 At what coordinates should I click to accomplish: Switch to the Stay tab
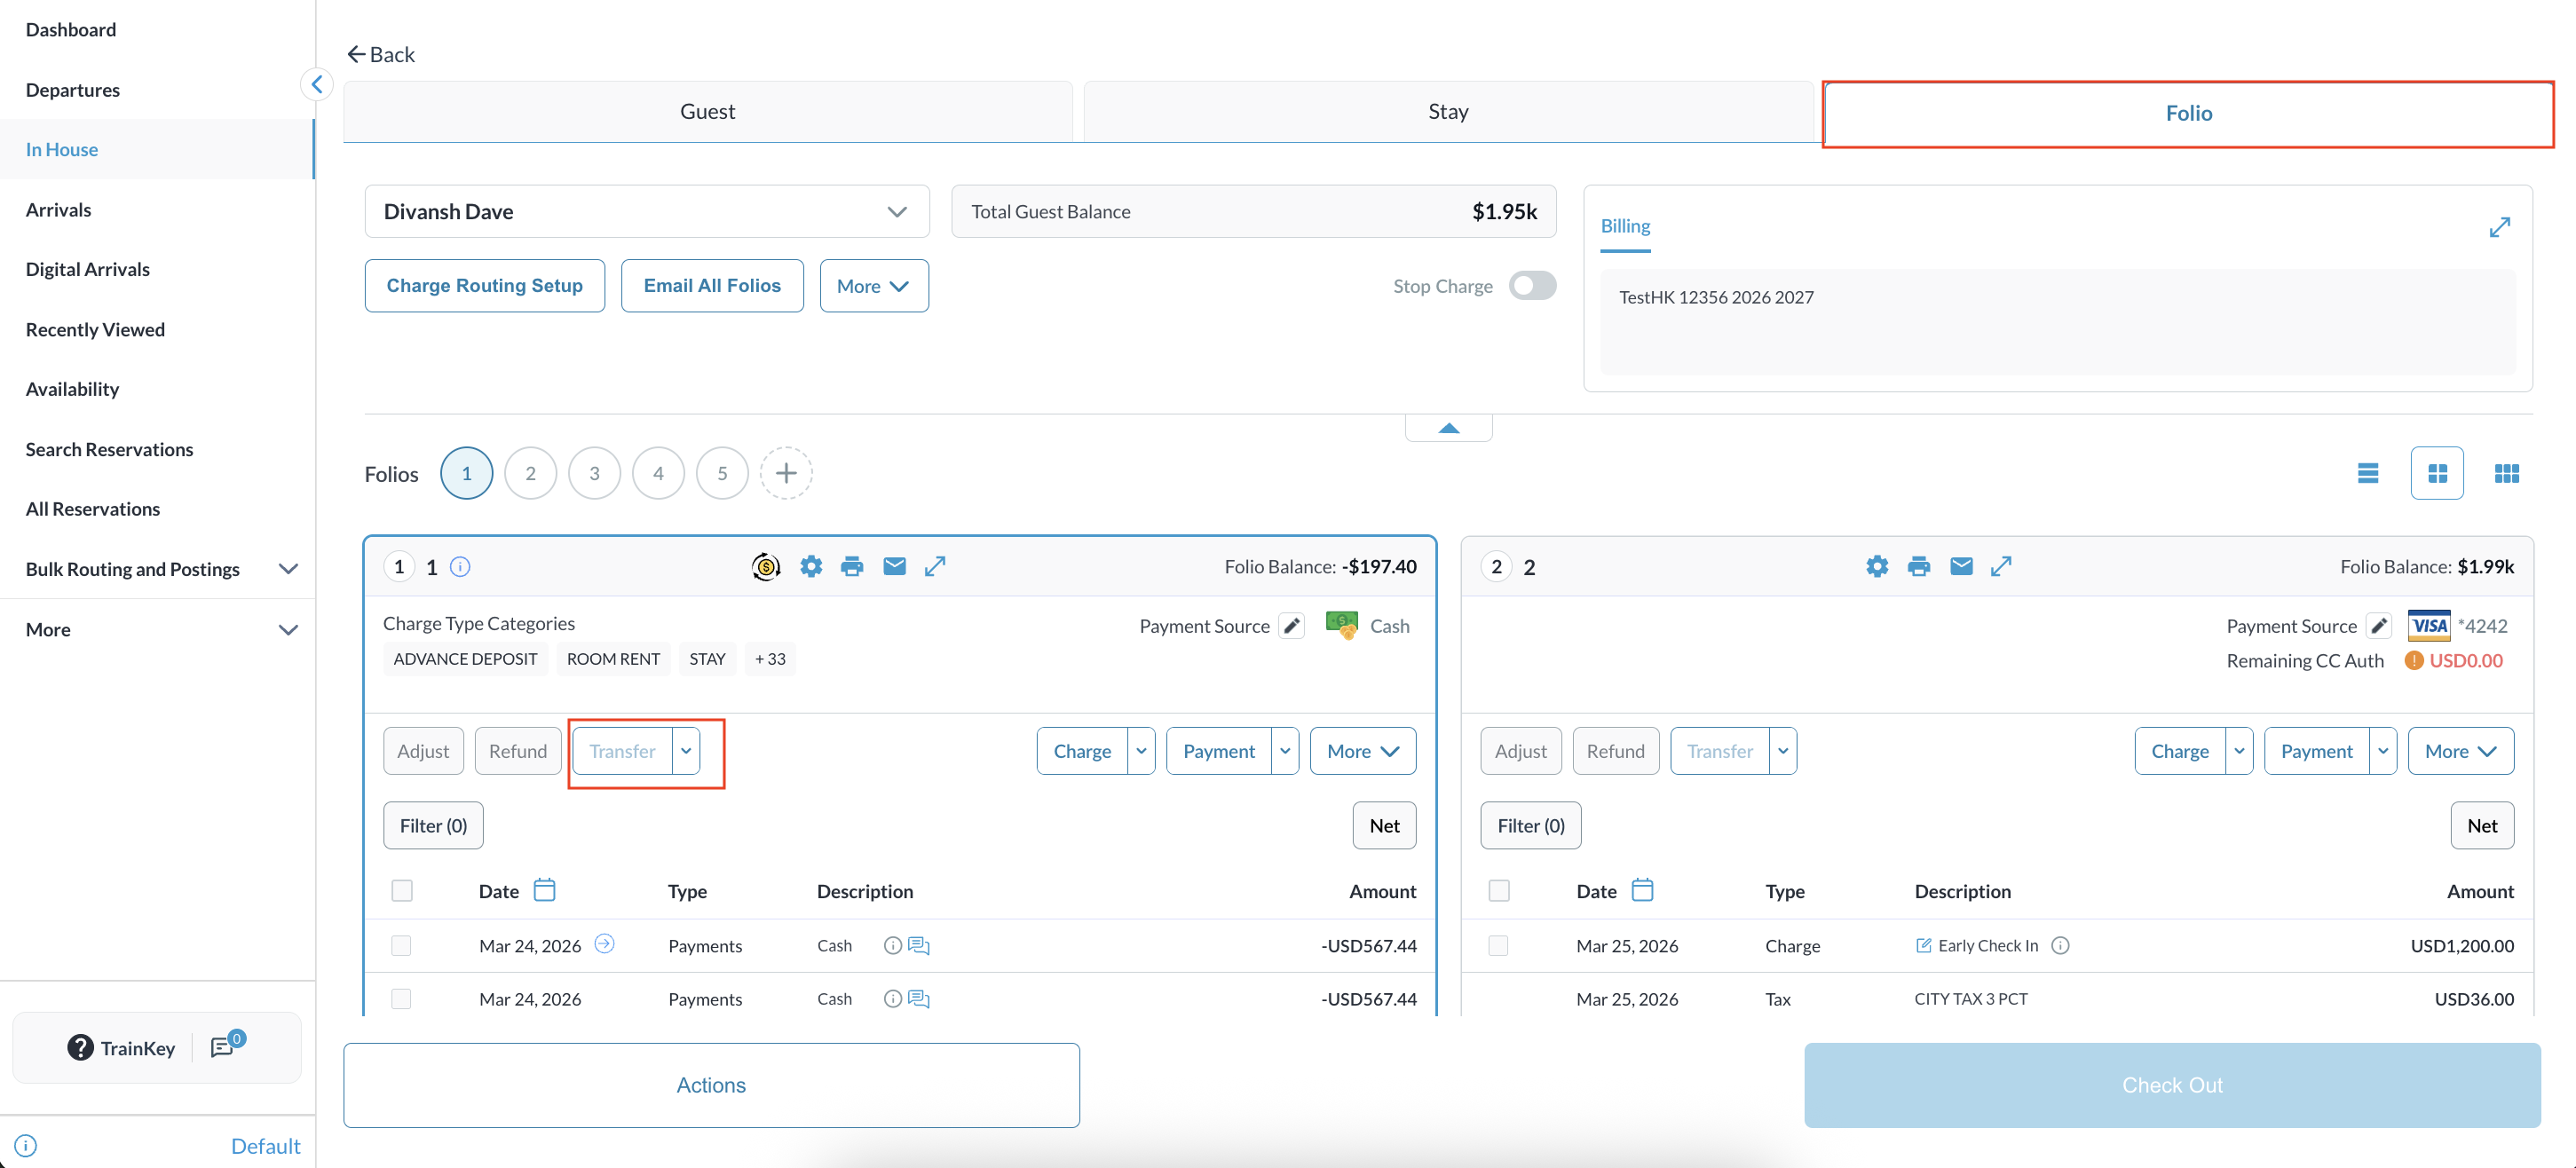(1447, 112)
